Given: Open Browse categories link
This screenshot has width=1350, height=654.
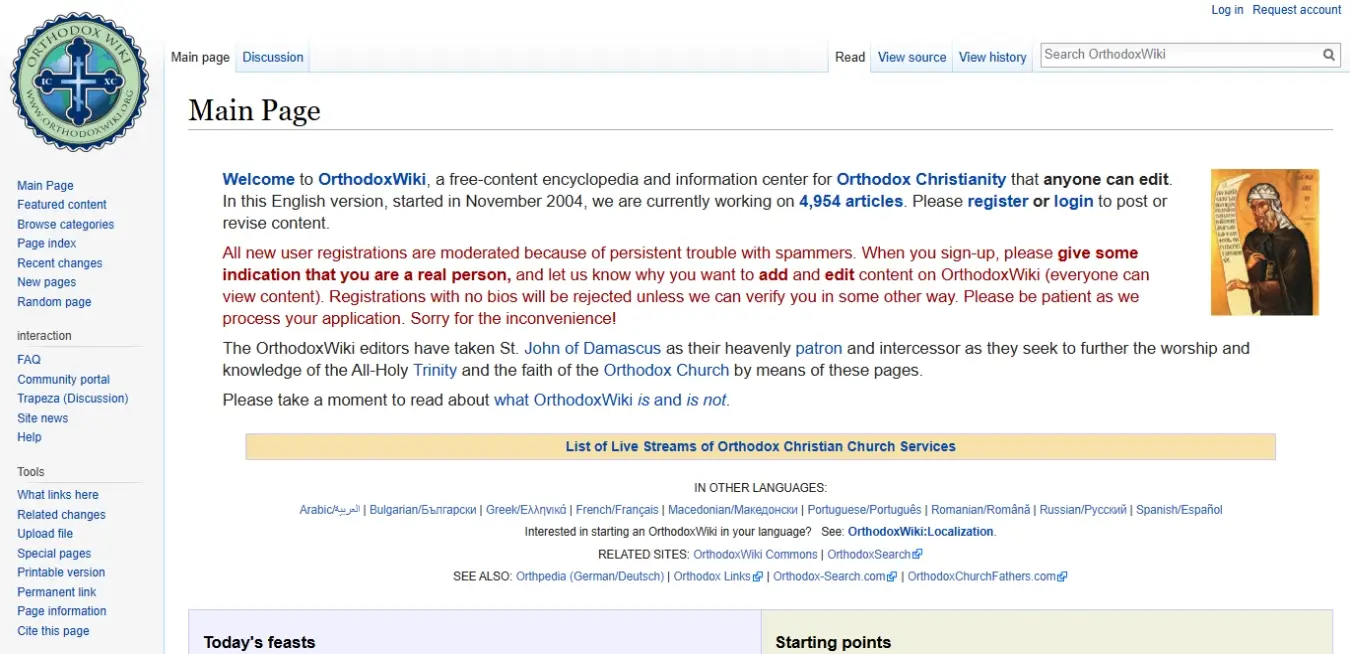Looking at the screenshot, I should click(x=66, y=225).
